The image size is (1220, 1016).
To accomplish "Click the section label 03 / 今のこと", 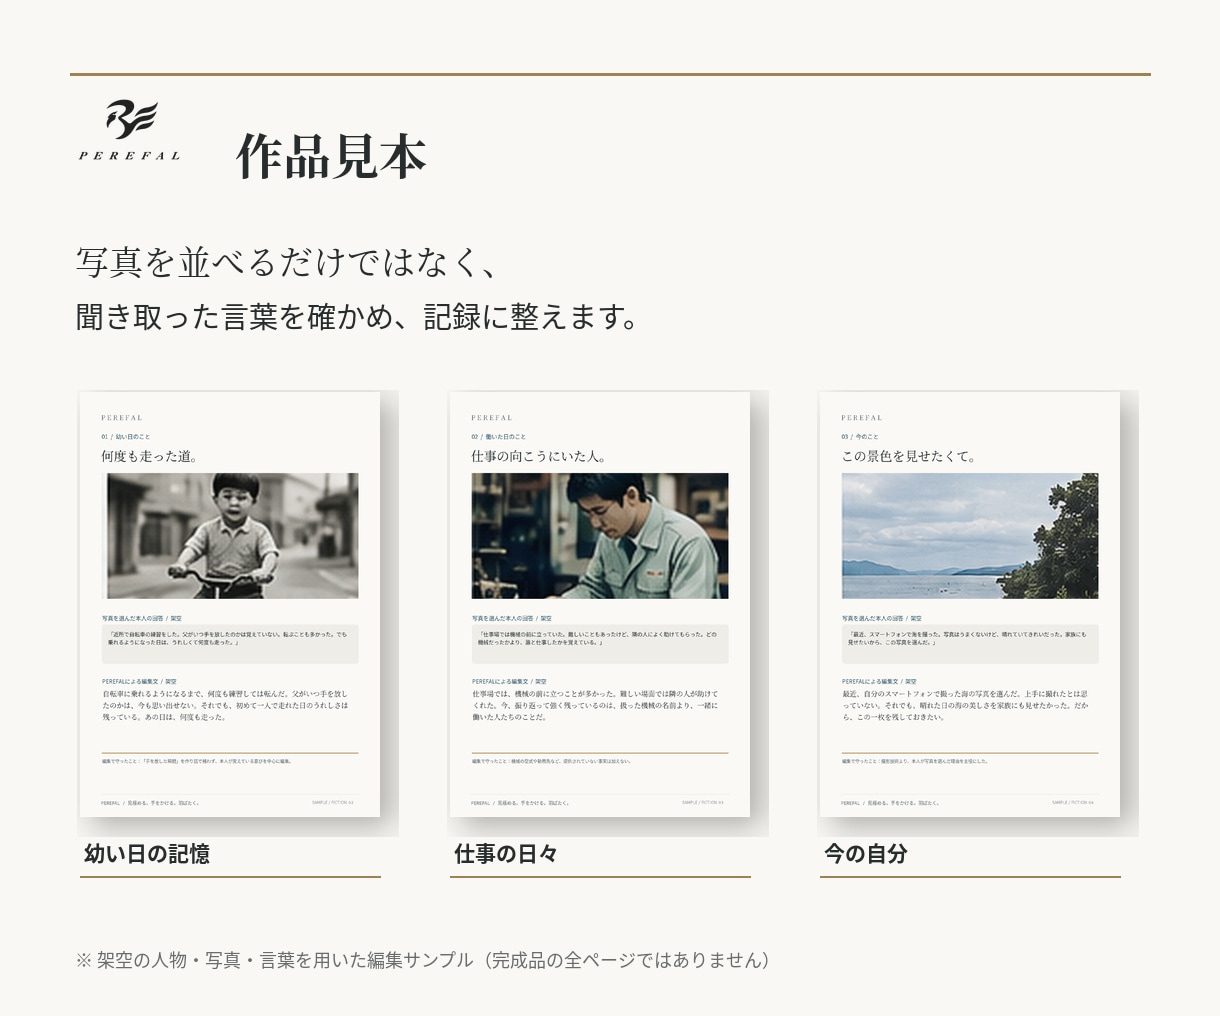I will [x=860, y=437].
